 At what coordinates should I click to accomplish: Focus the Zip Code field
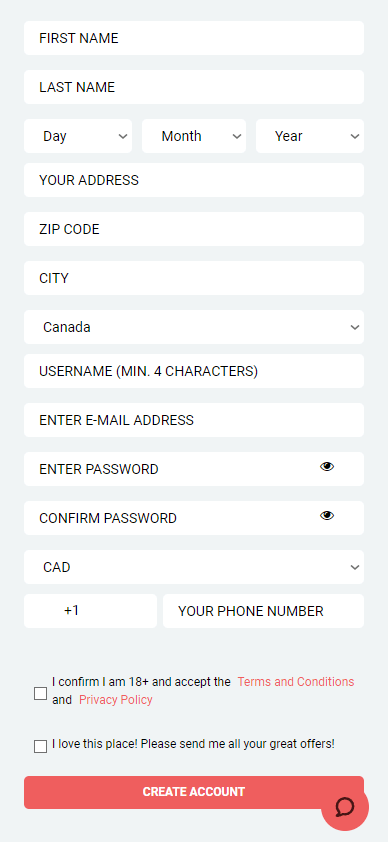pyautogui.click(x=194, y=229)
